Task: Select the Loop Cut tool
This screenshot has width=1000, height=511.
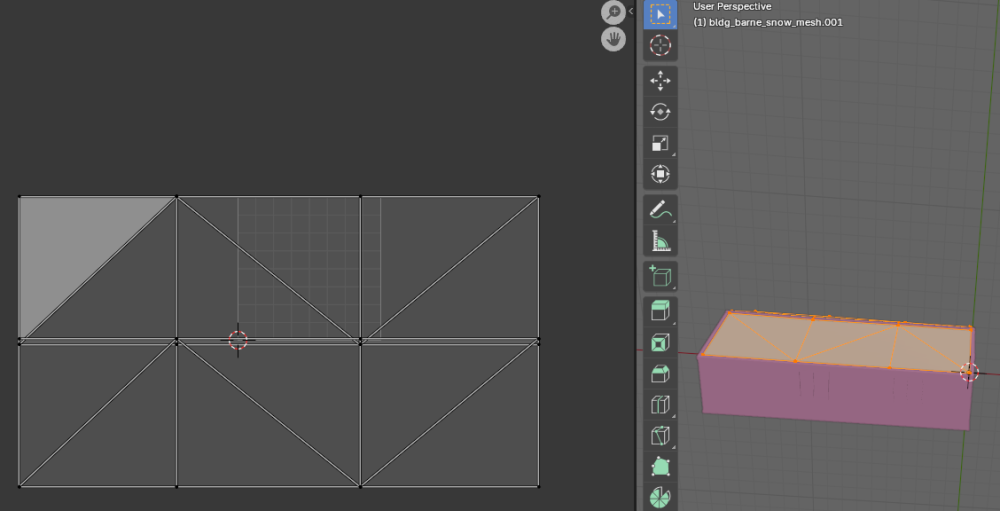Action: pyautogui.click(x=660, y=405)
